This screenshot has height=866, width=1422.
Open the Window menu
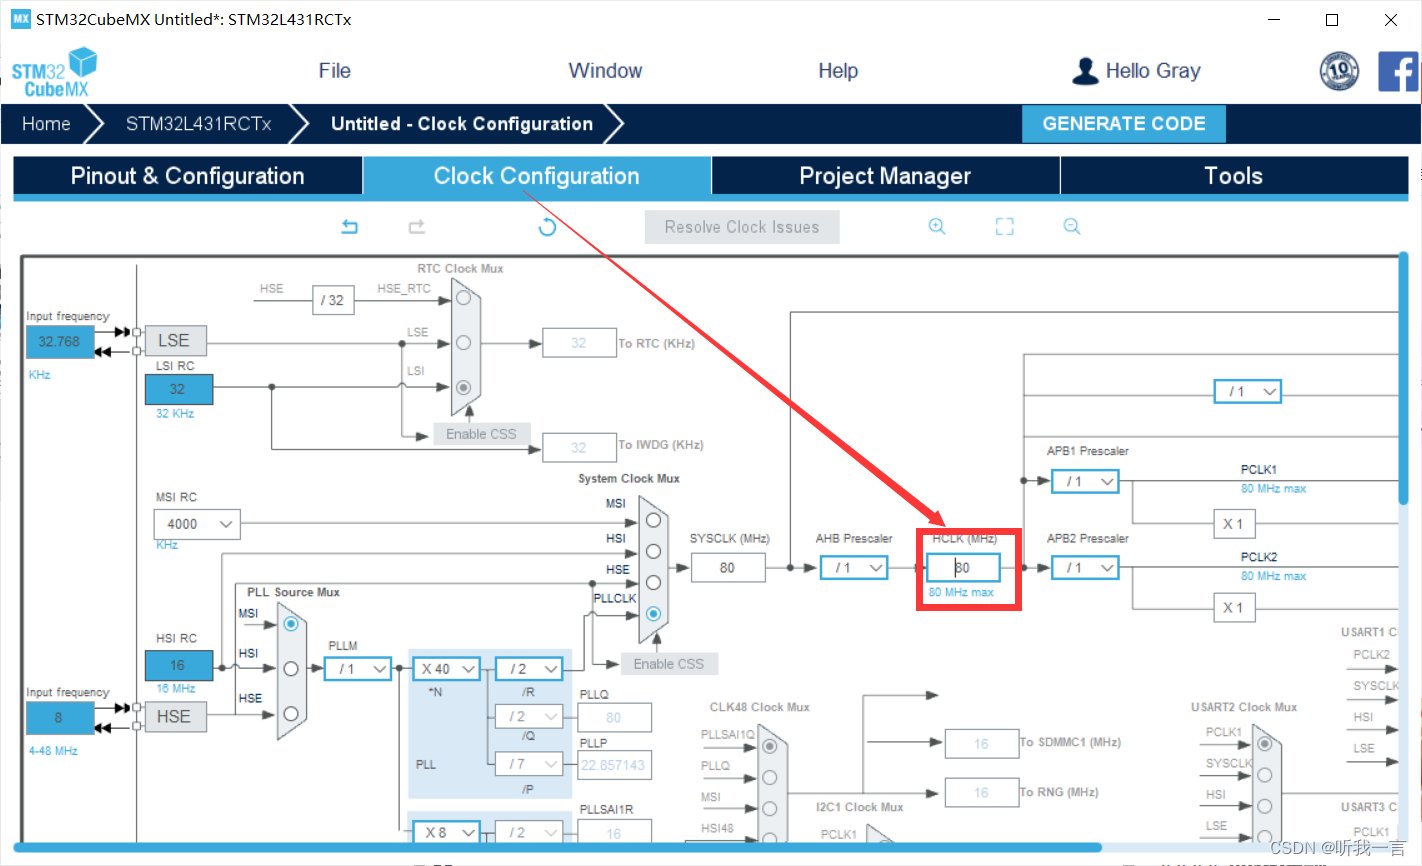pos(605,71)
